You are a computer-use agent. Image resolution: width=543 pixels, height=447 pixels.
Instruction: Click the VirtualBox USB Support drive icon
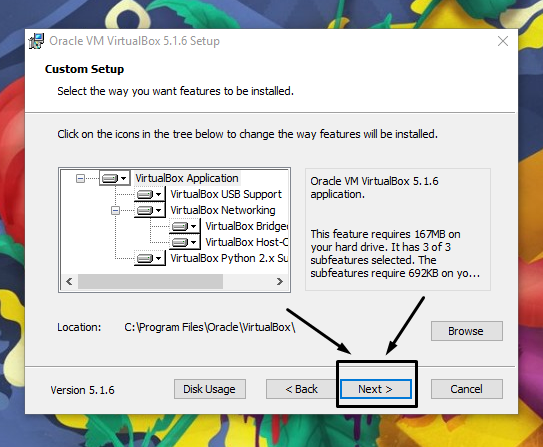tap(145, 195)
